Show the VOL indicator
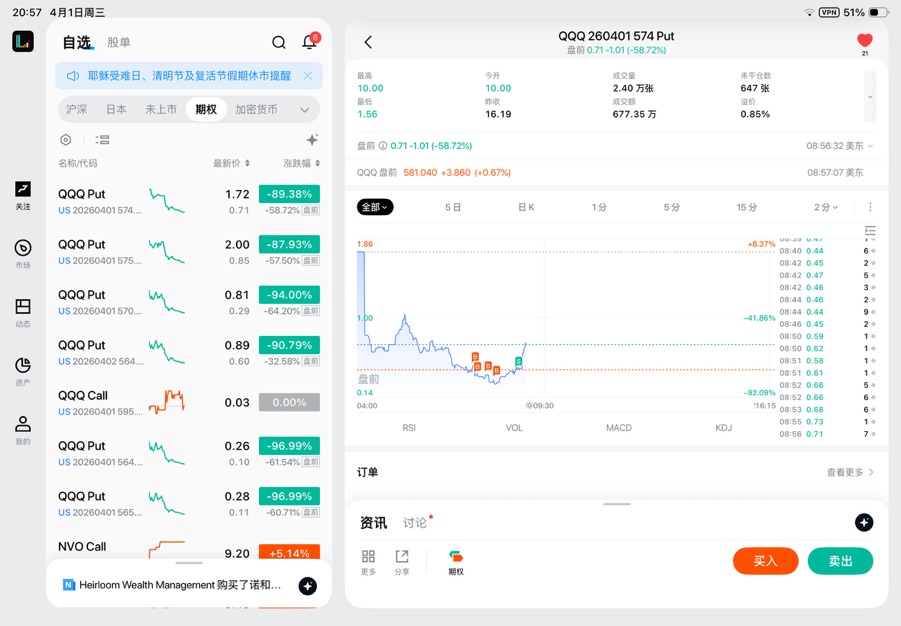901x626 pixels. [514, 428]
